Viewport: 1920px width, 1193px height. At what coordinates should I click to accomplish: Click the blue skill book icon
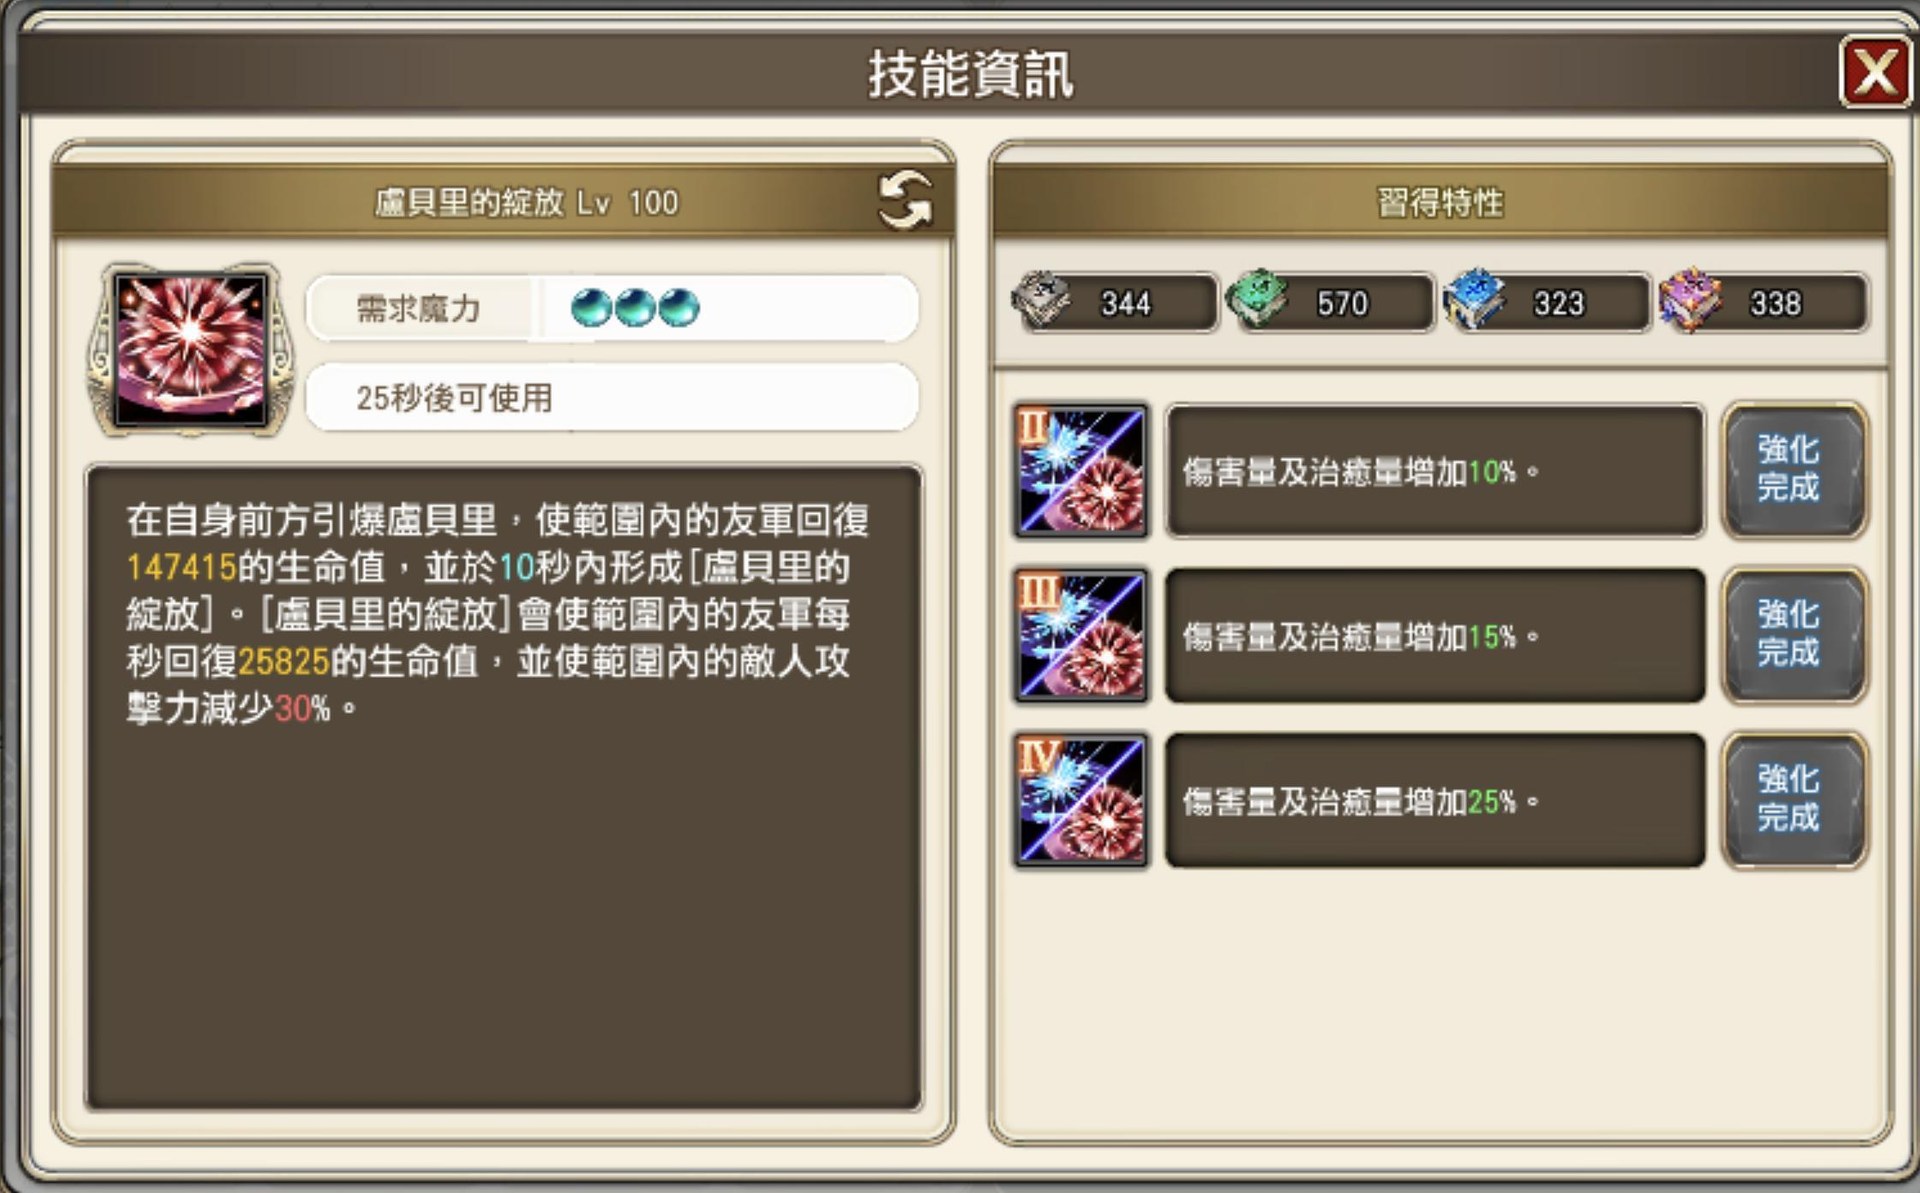(x=1475, y=299)
